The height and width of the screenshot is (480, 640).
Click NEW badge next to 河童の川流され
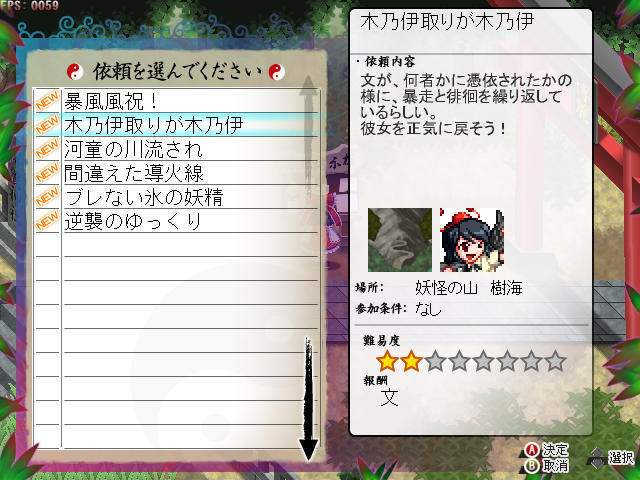[x=47, y=149]
